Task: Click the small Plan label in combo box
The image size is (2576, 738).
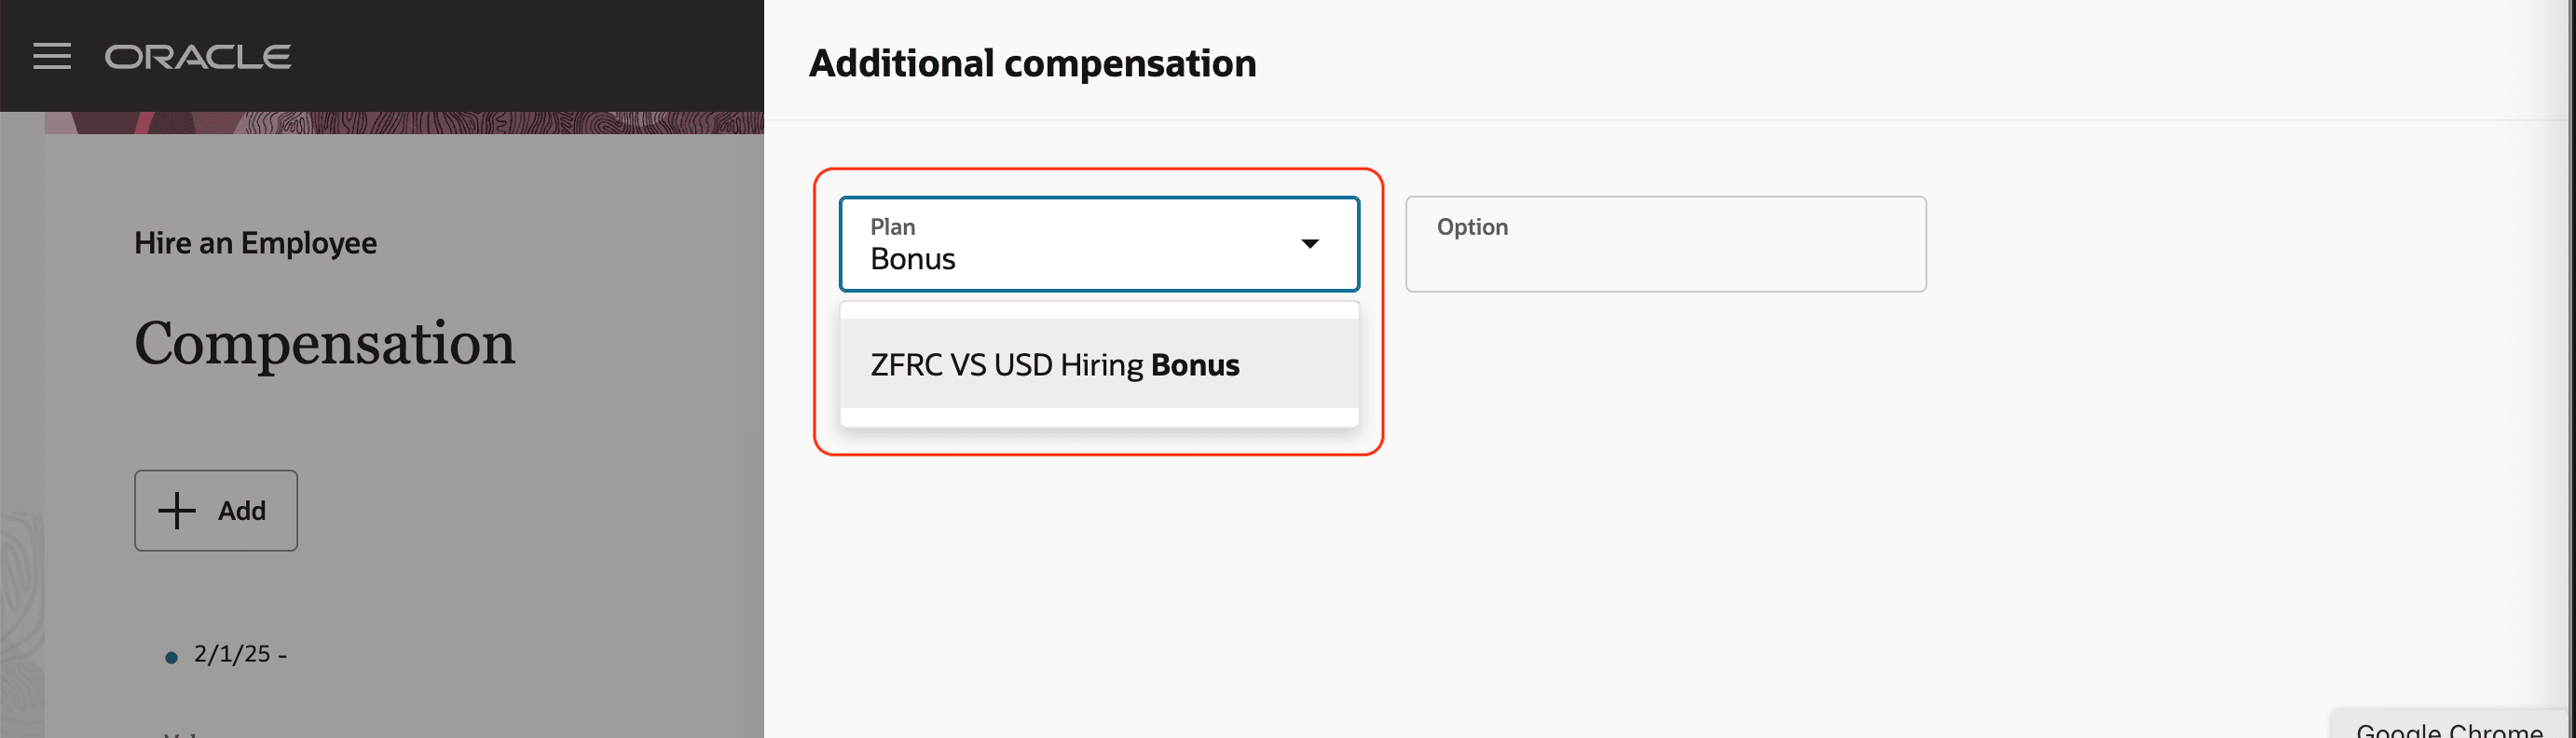Action: [892, 227]
